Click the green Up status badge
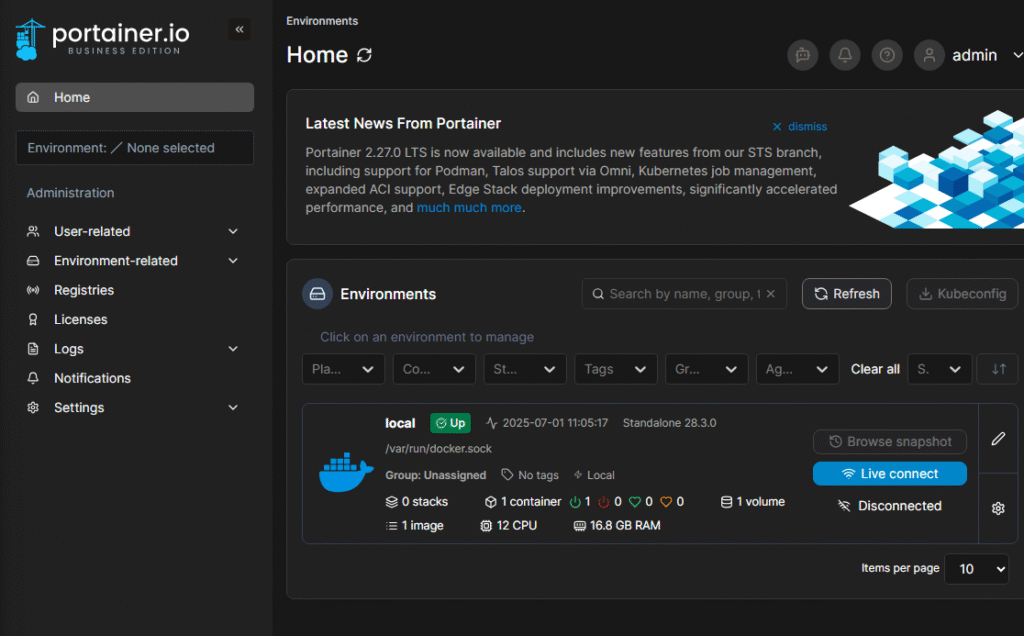Image resolution: width=1024 pixels, height=636 pixels. (450, 423)
